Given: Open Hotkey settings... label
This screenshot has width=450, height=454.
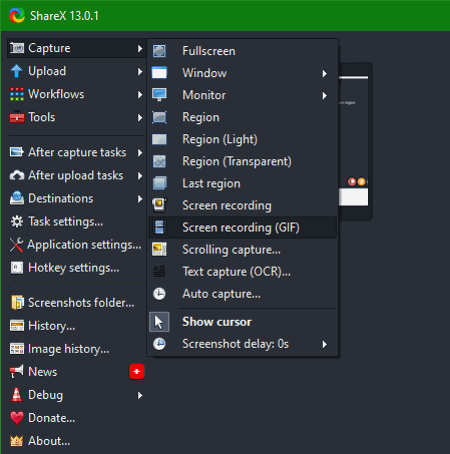Looking at the screenshot, I should [74, 268].
